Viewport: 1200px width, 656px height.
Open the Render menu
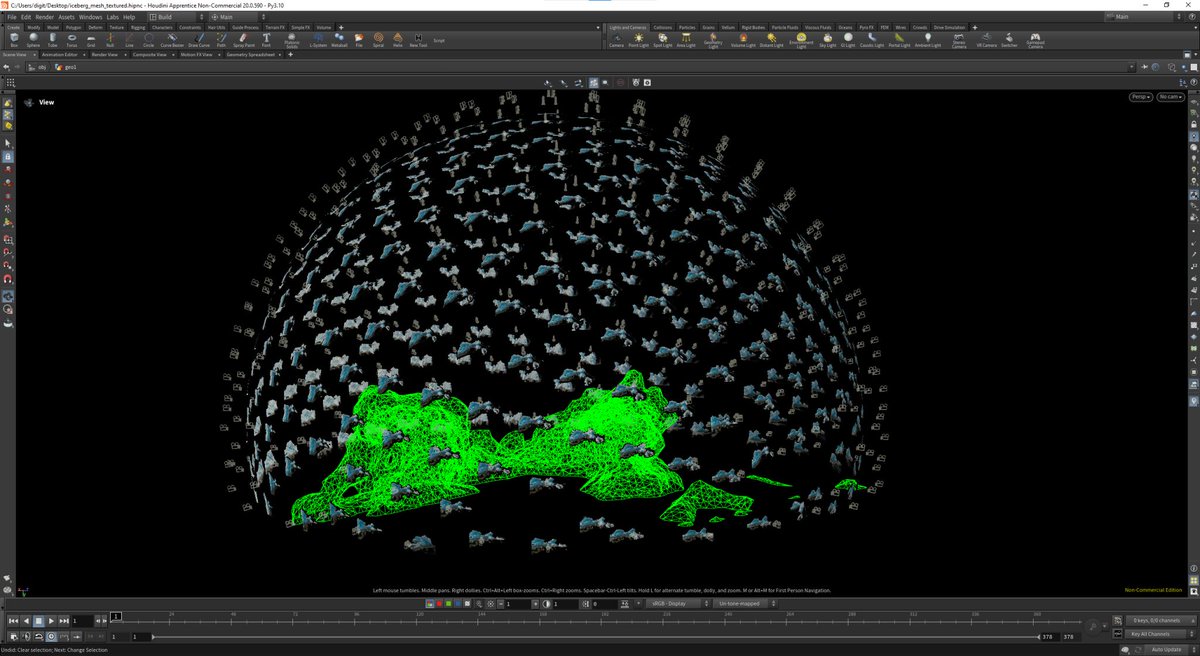pos(44,17)
